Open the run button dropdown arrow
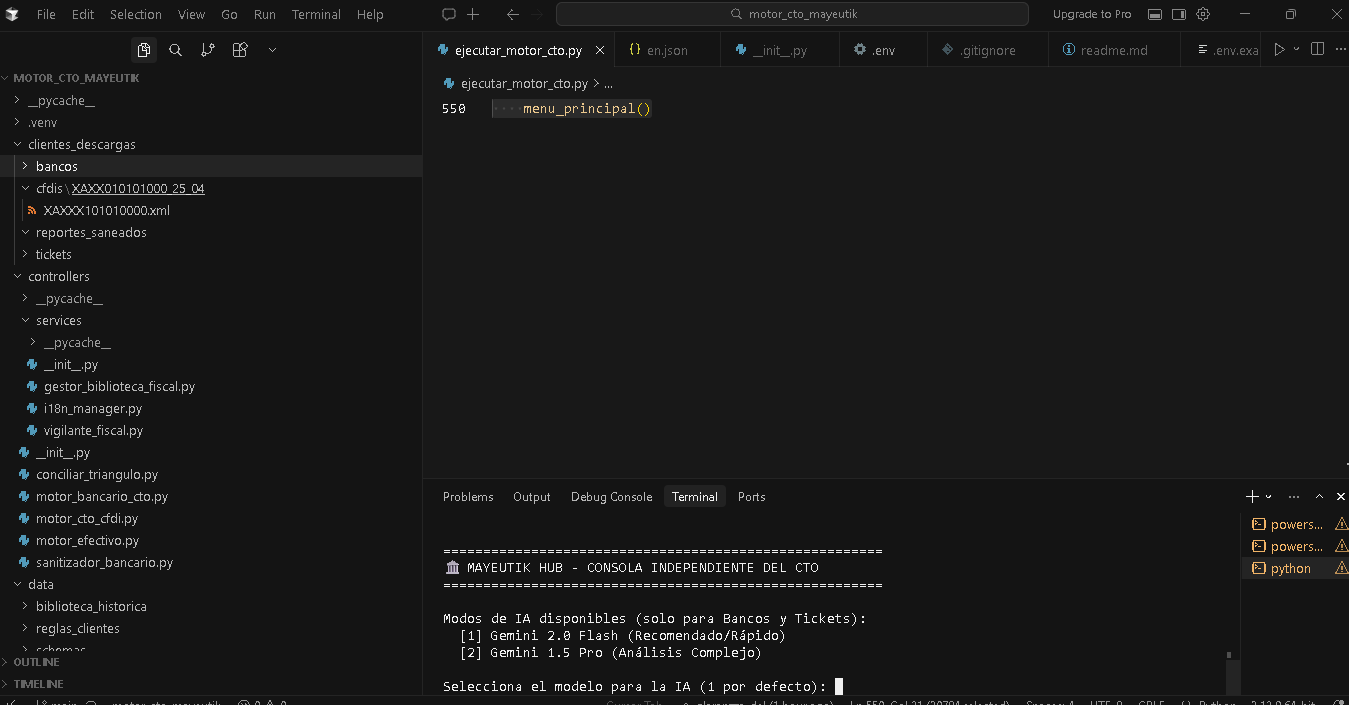Screen dimensions: 1349x705 [x=1297, y=49]
